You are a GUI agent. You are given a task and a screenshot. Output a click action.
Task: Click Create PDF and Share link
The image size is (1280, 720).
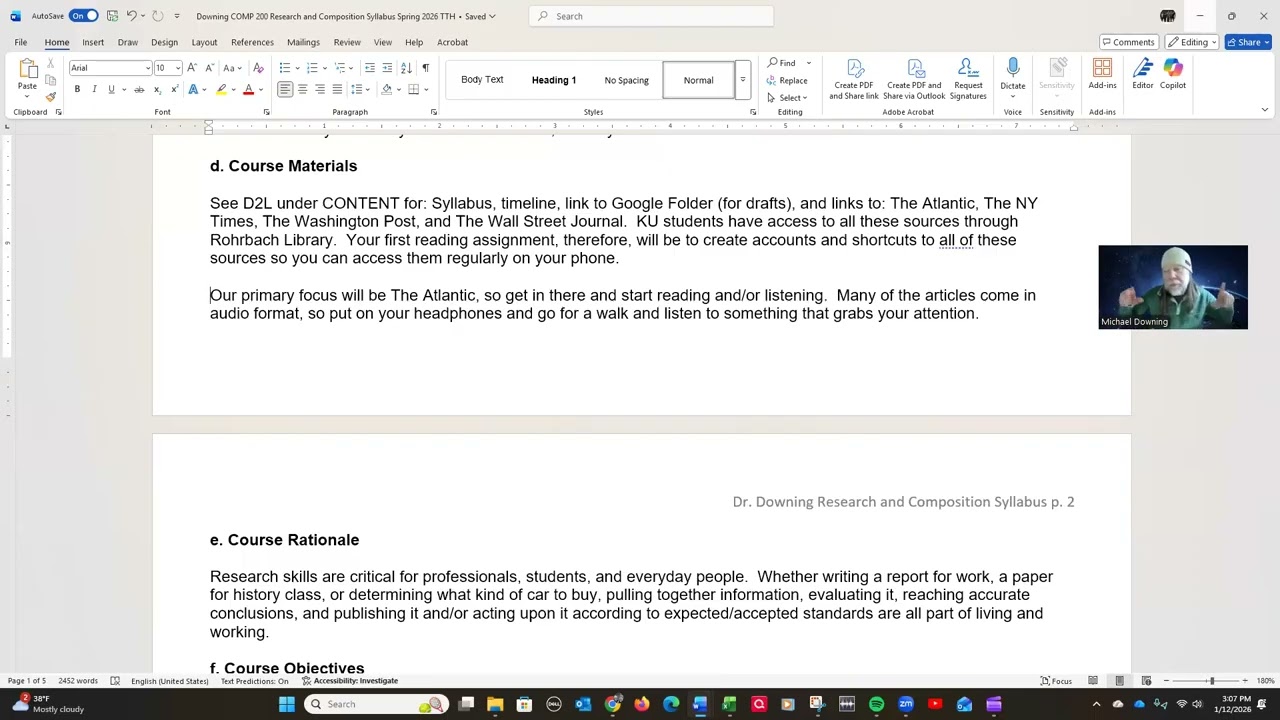854,79
